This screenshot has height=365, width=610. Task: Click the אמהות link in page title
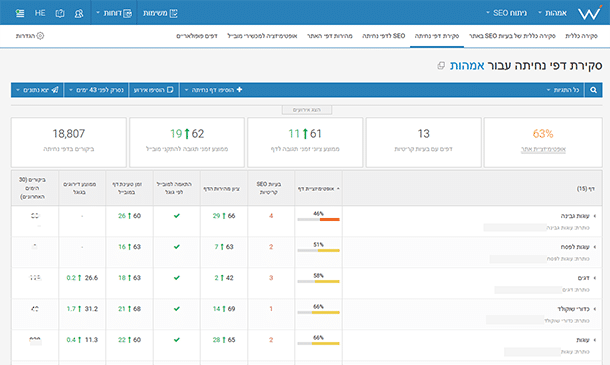467,65
